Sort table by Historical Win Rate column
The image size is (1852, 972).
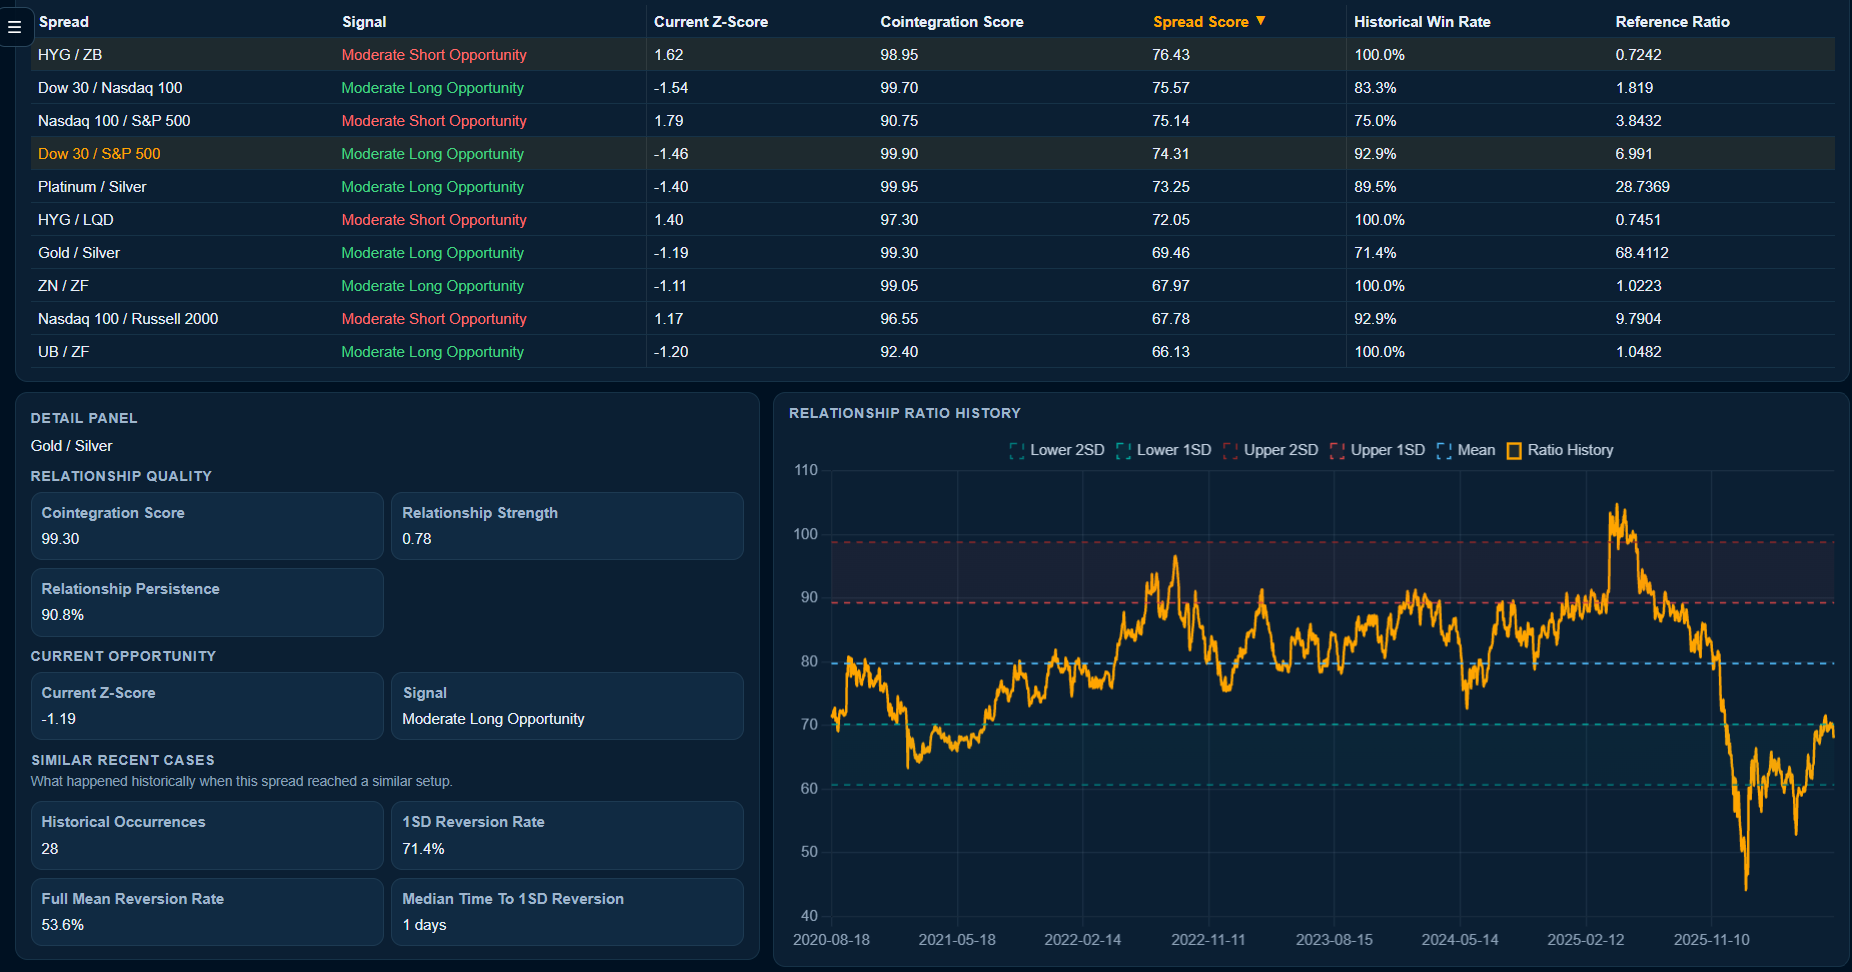click(x=1422, y=22)
